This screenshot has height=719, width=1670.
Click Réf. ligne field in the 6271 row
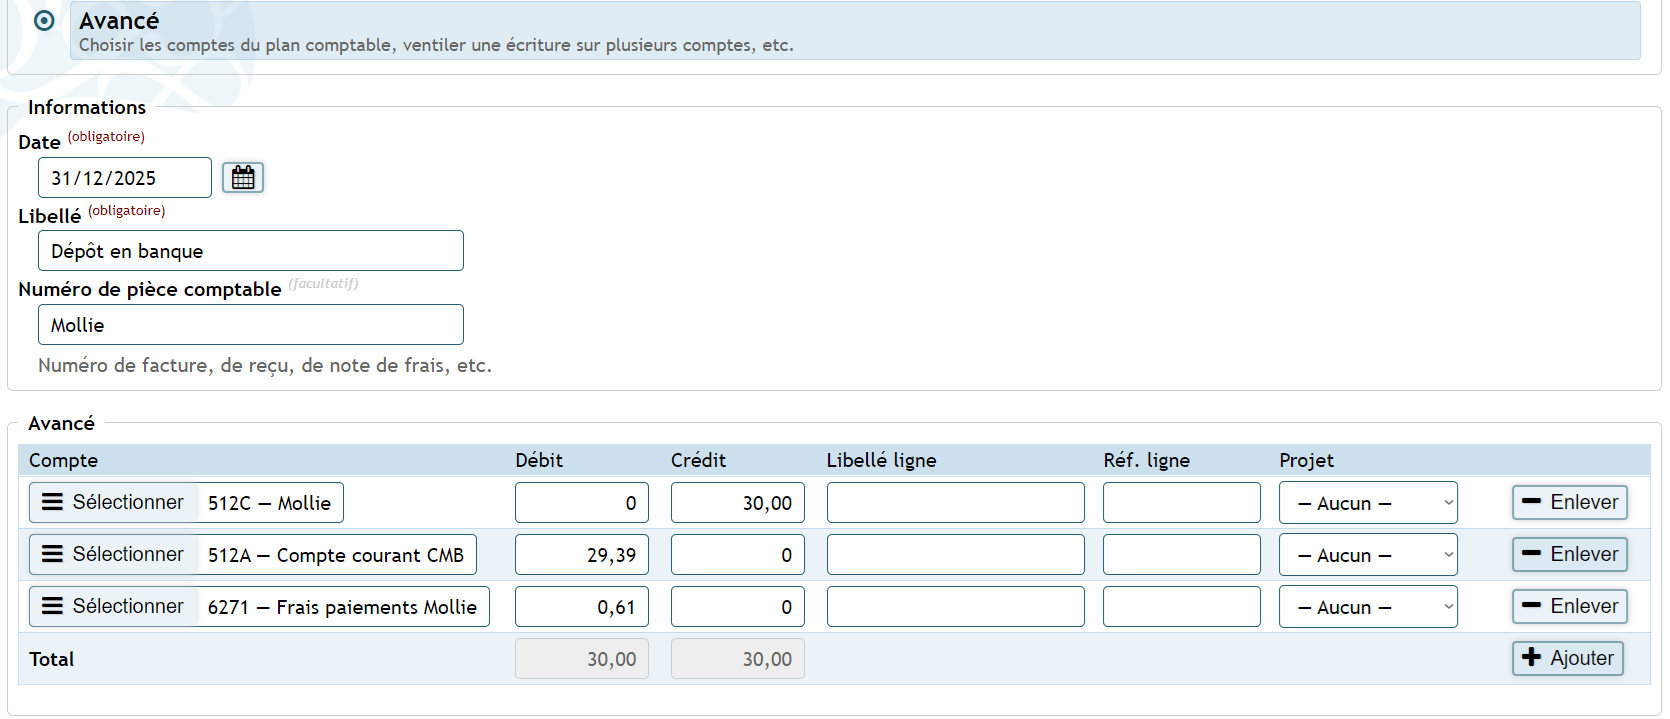[1181, 607]
